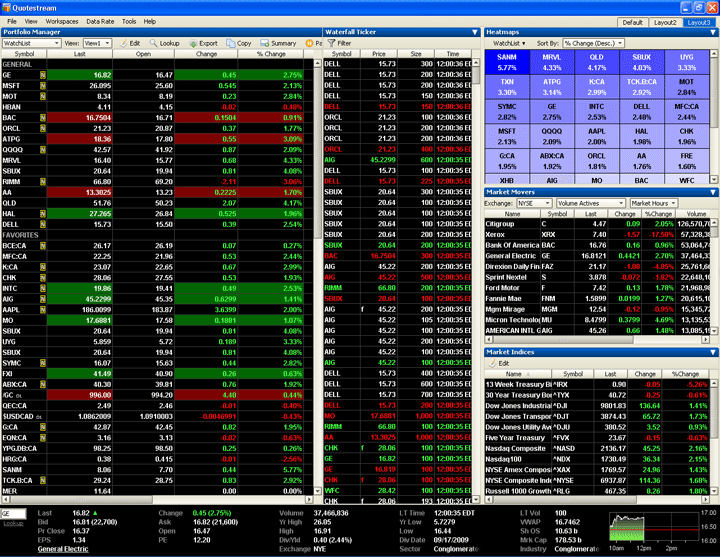The width and height of the screenshot is (720, 557).
Task: Click the General Electric company link
Action: pyautogui.click(x=63, y=549)
